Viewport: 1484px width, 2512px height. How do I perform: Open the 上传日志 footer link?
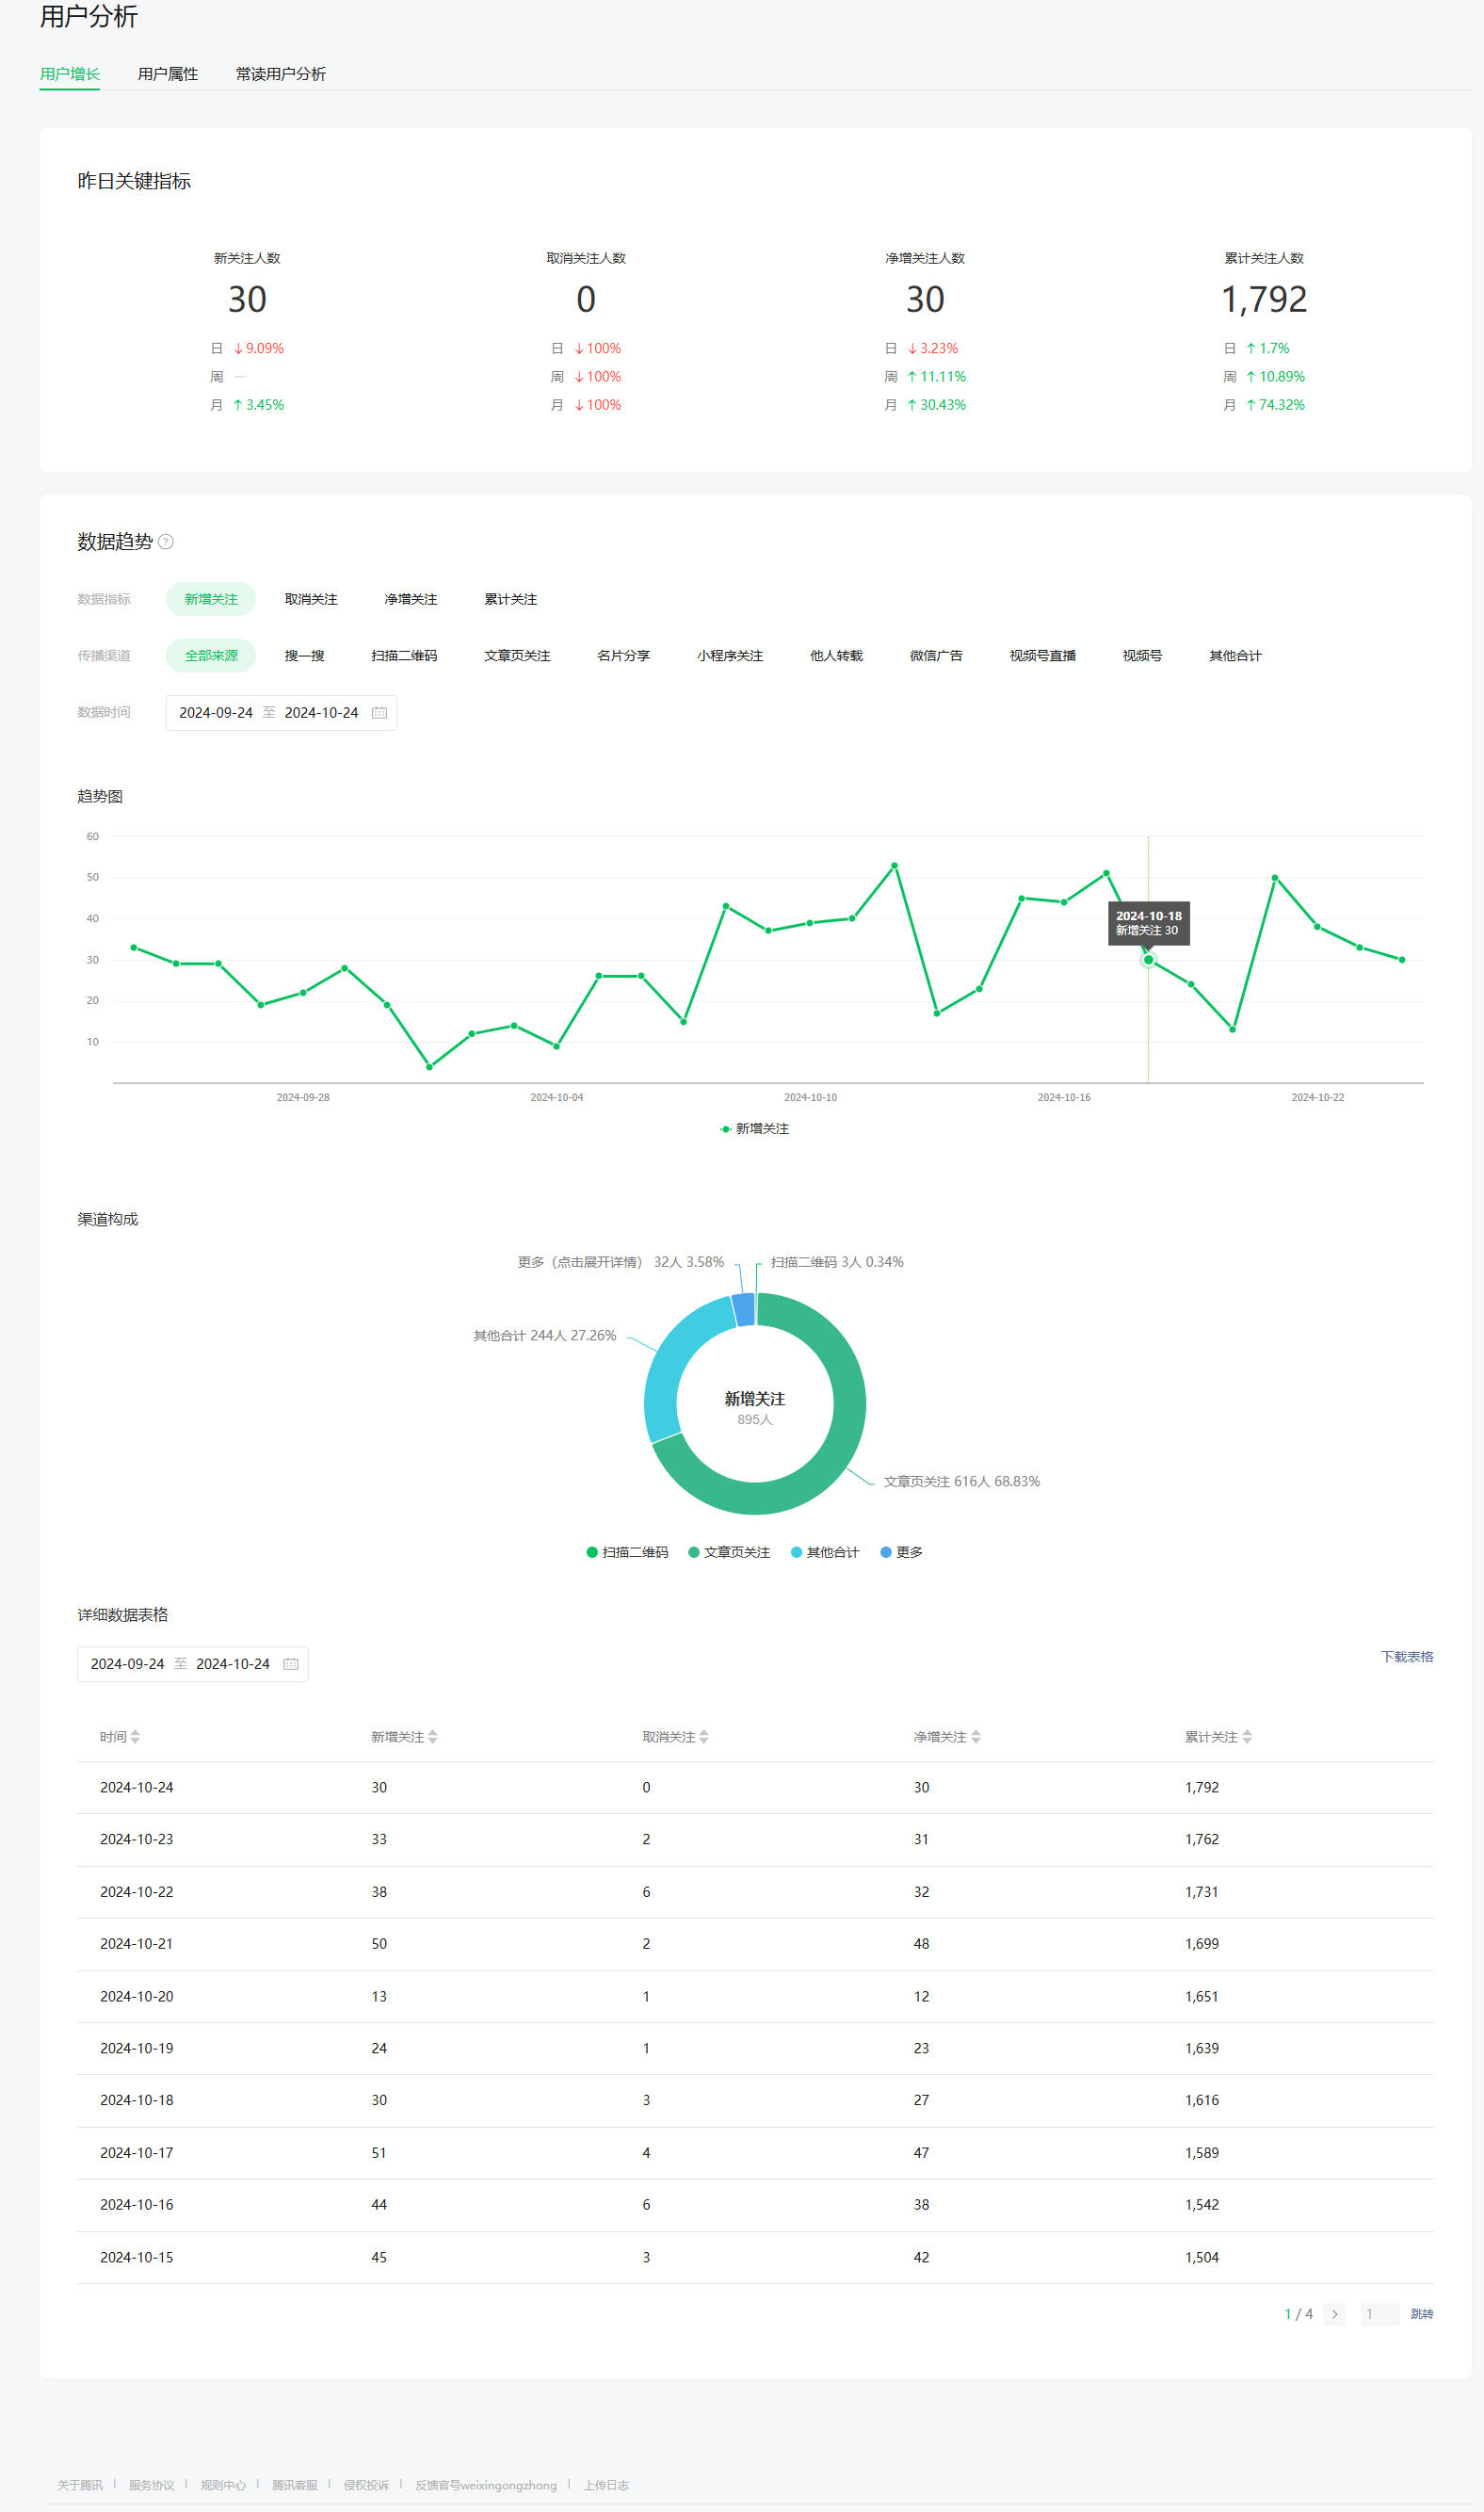pyautogui.click(x=607, y=2486)
